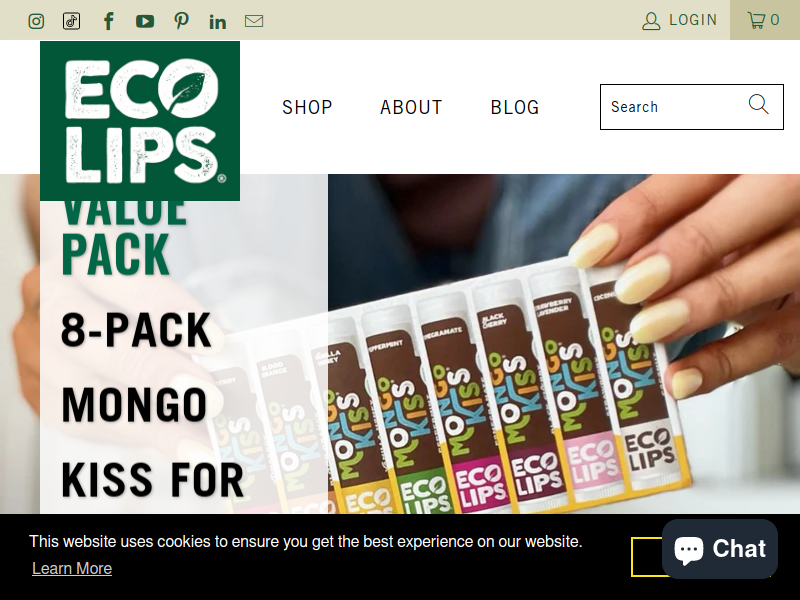Click the LOGIN account link
This screenshot has width=800, height=600.
coord(680,20)
